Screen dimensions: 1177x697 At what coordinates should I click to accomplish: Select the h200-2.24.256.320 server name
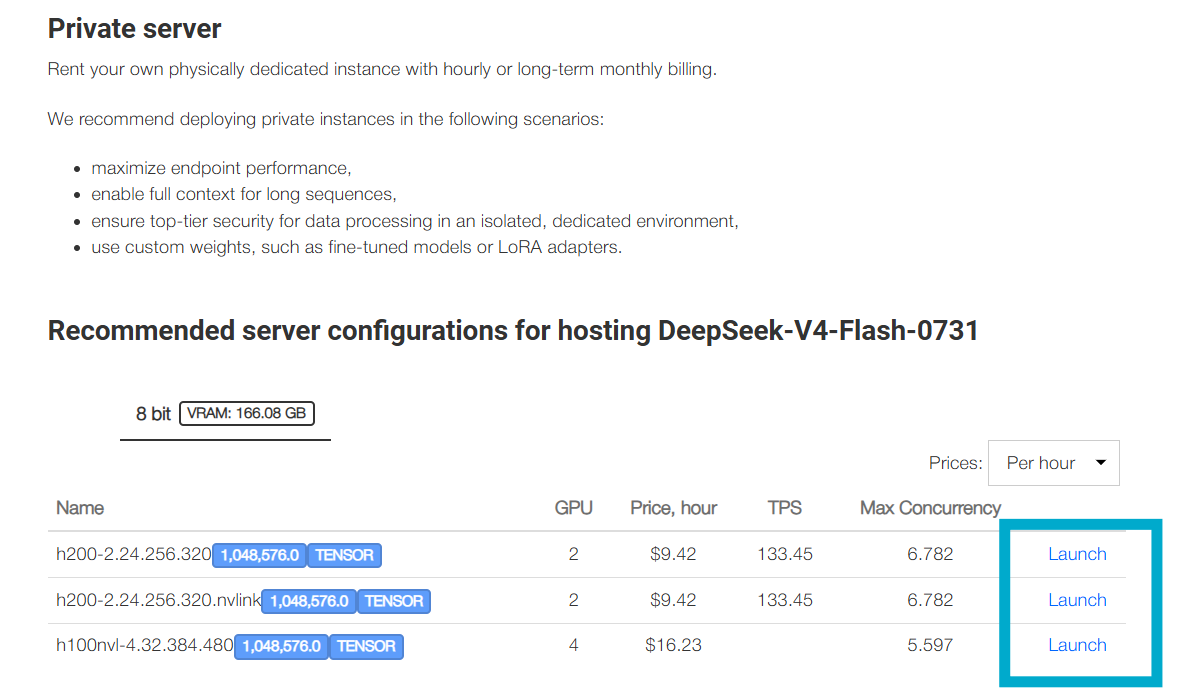[x=134, y=554]
